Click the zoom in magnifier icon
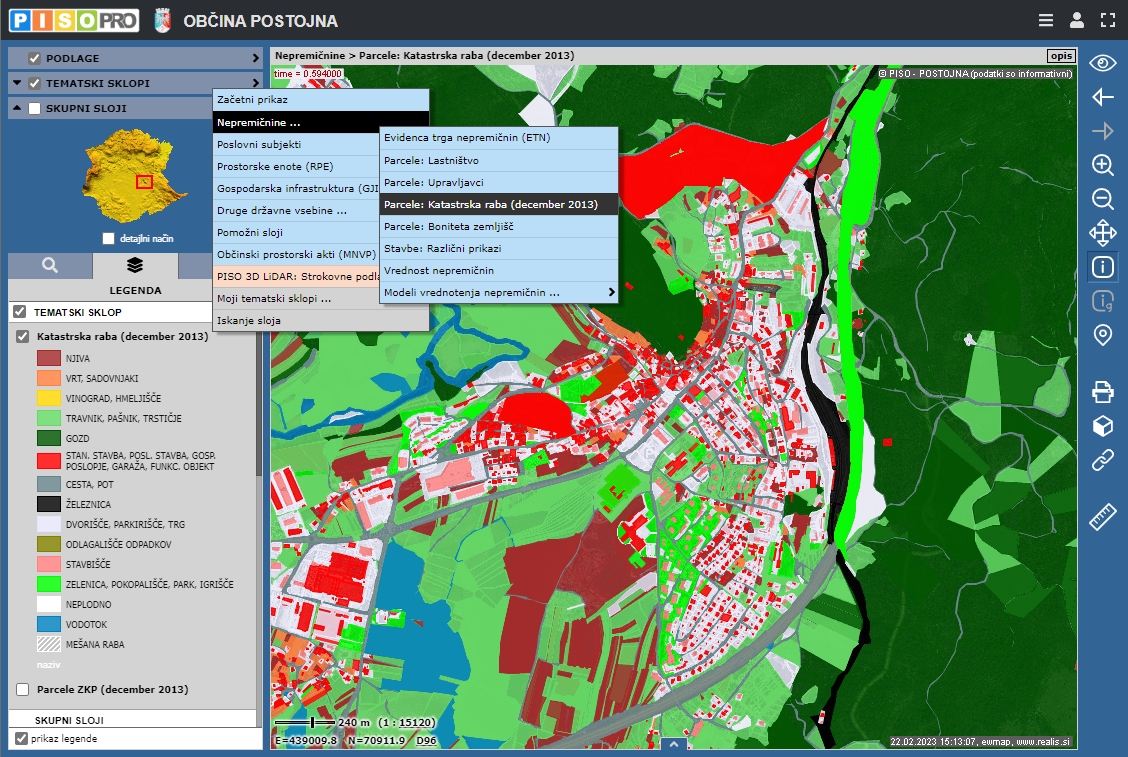 [1102, 165]
